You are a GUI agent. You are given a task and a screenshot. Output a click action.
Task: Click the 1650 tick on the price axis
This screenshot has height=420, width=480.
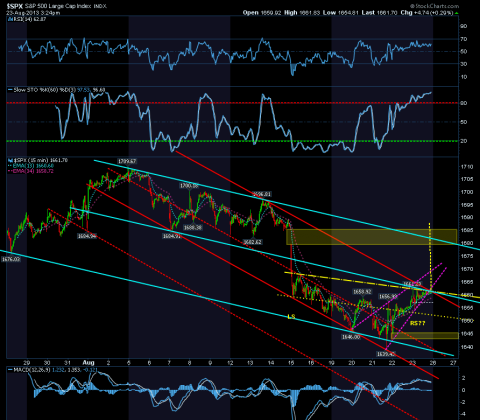[x=467, y=321]
